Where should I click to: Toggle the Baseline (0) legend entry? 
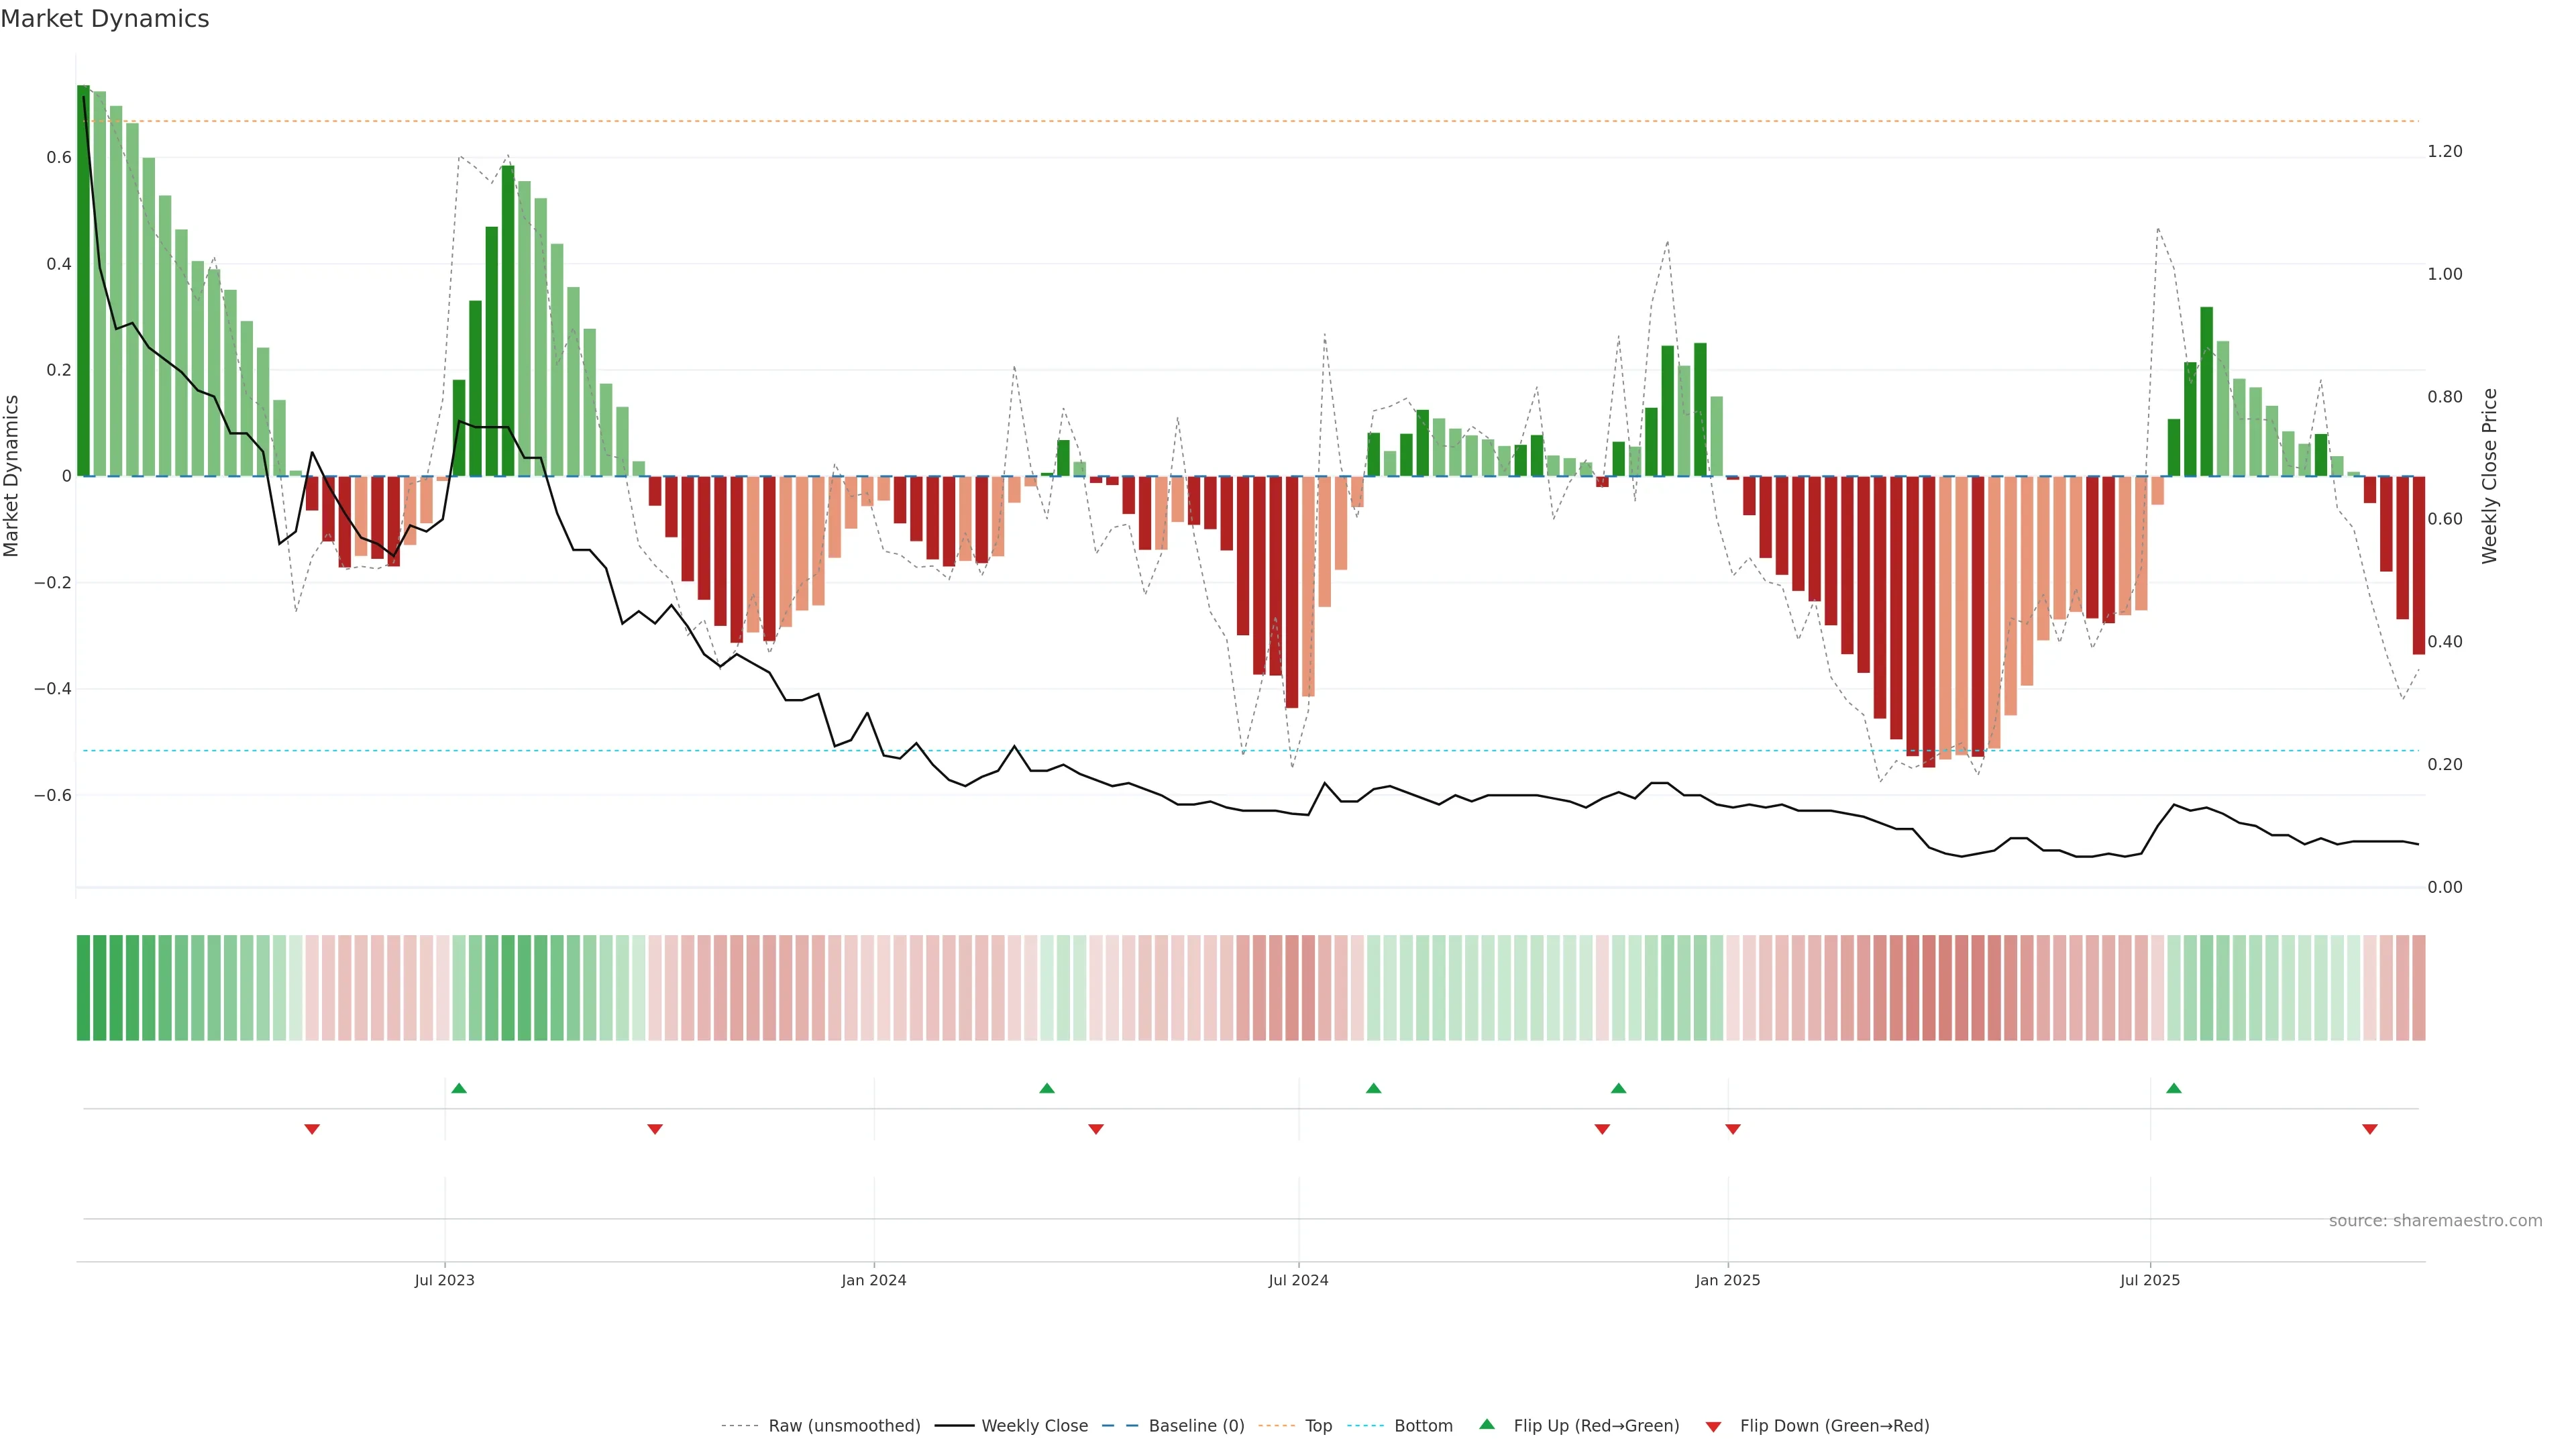[1196, 1425]
